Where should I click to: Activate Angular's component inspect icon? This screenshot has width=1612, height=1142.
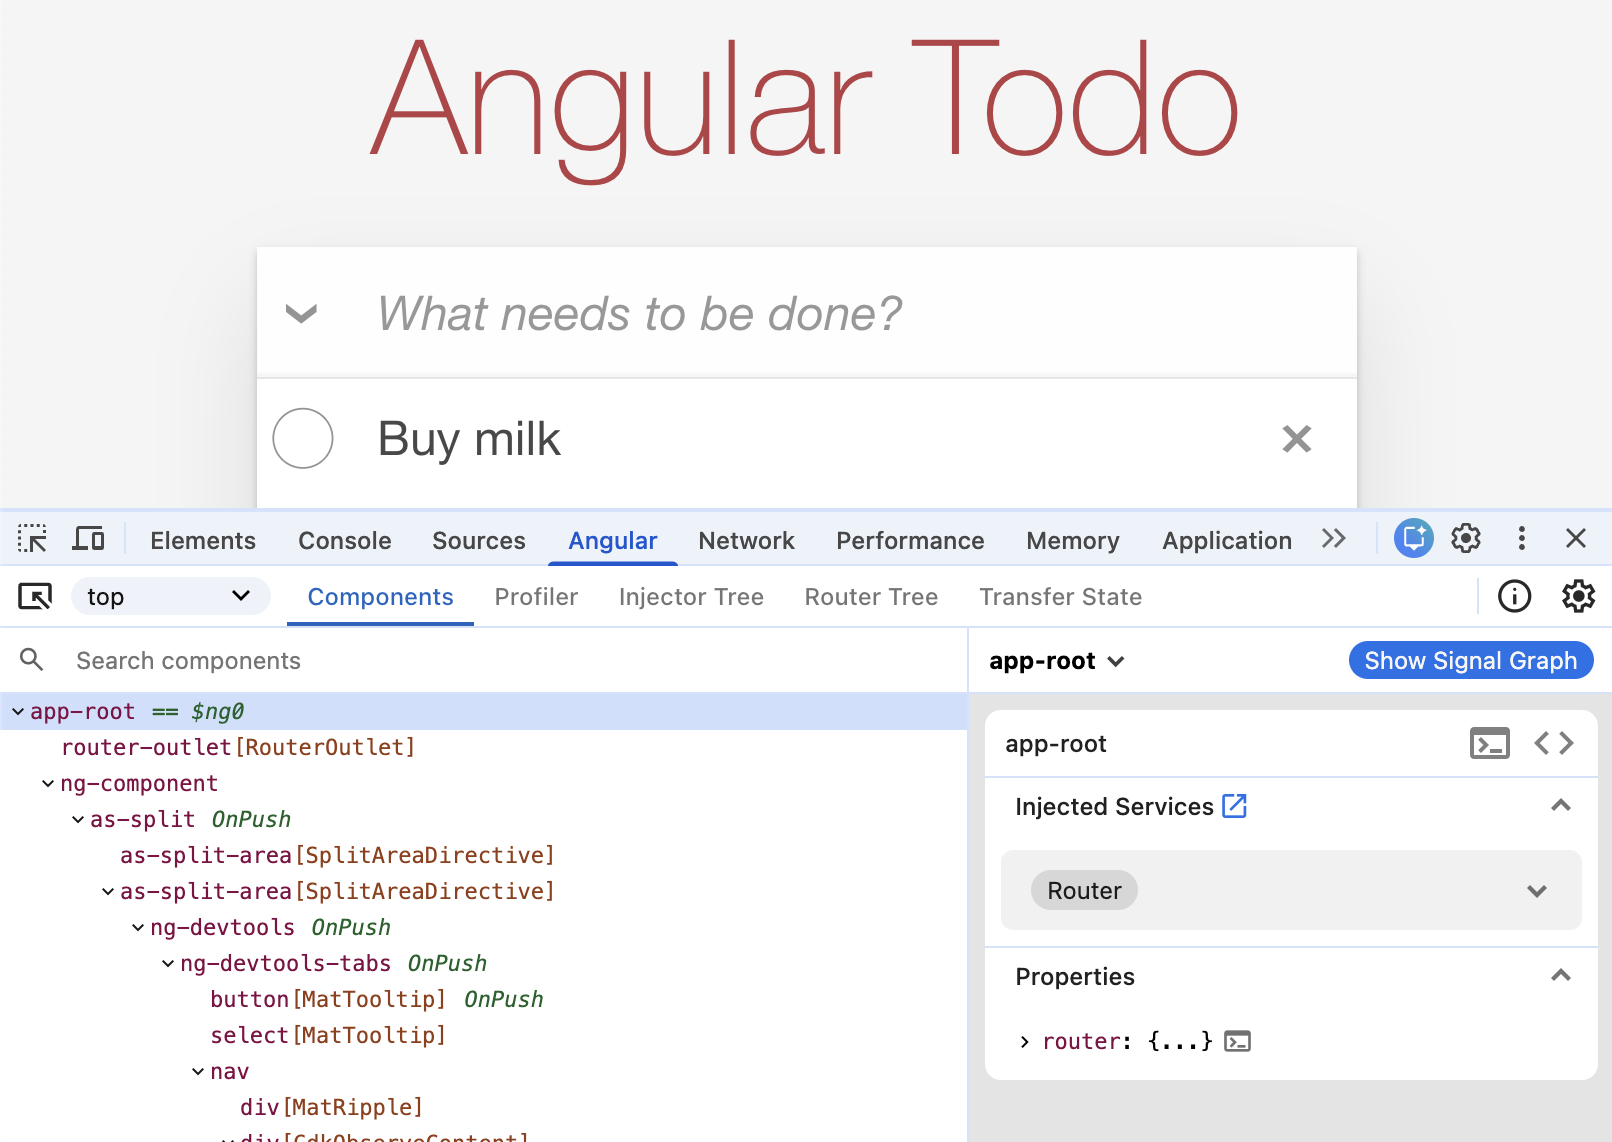tap(35, 596)
